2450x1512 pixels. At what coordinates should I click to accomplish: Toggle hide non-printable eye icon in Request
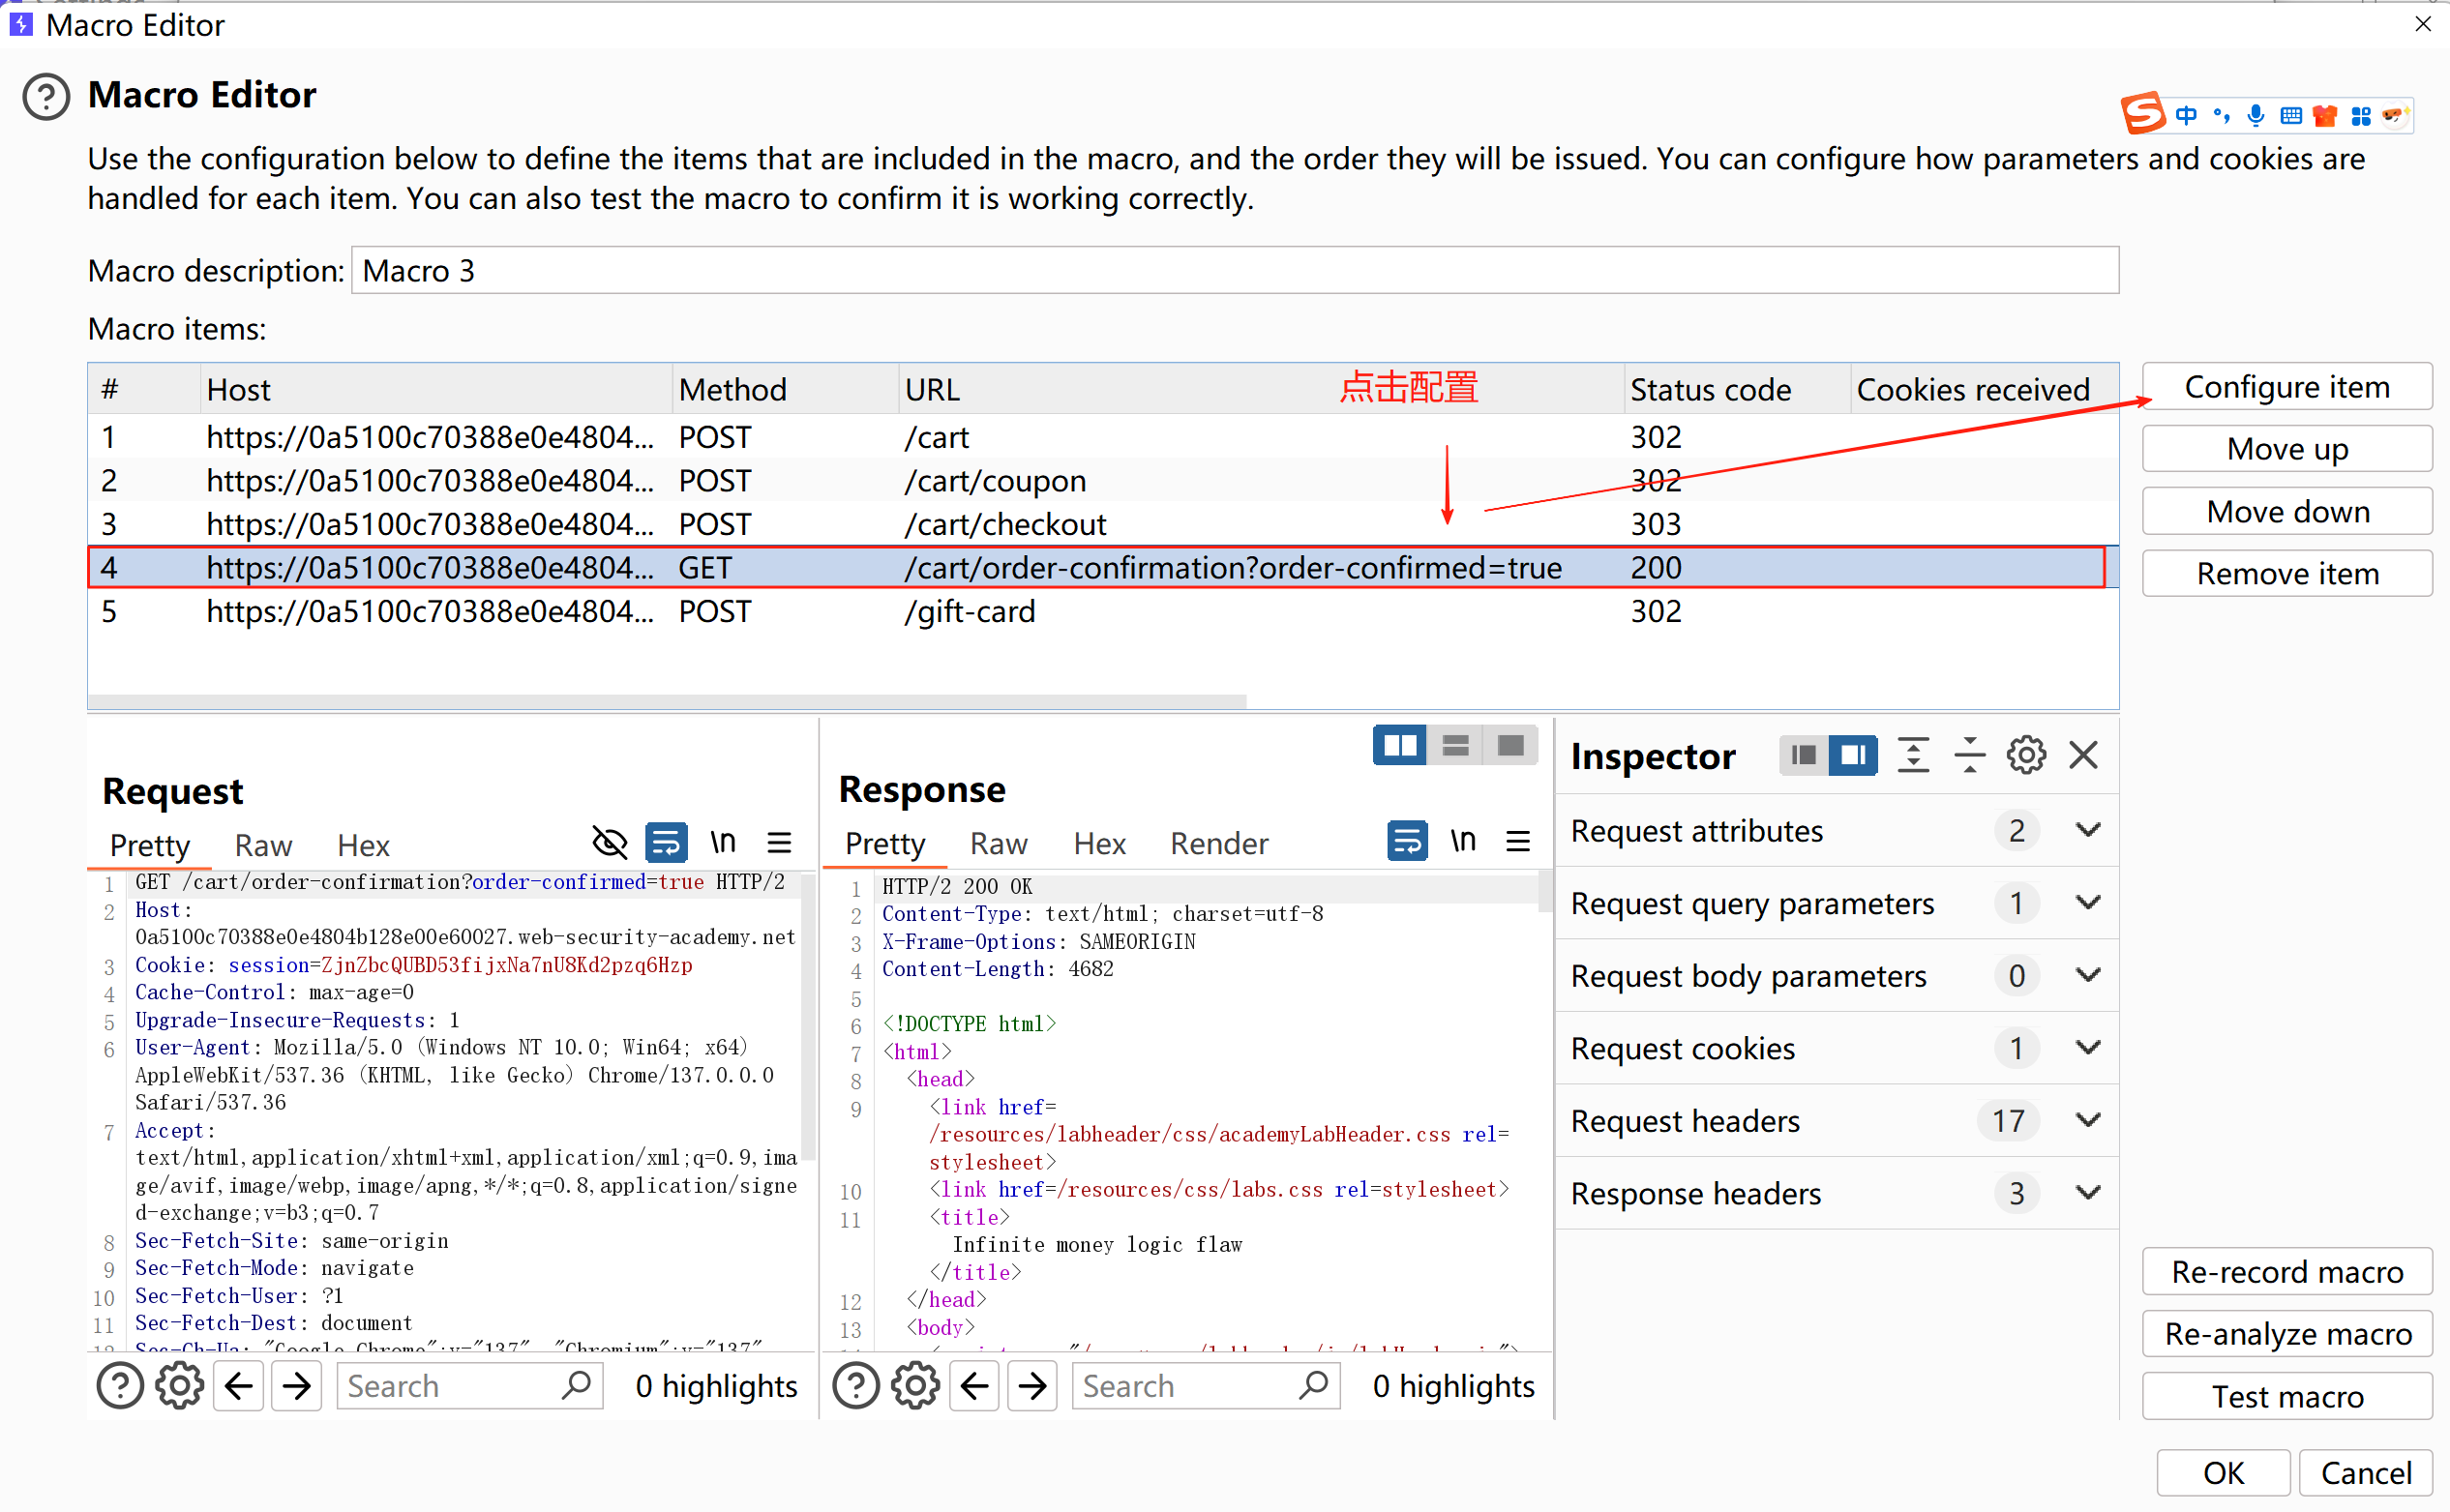click(609, 843)
